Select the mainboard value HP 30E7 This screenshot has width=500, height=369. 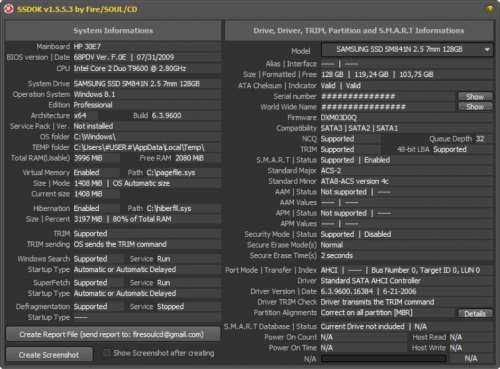click(87, 47)
